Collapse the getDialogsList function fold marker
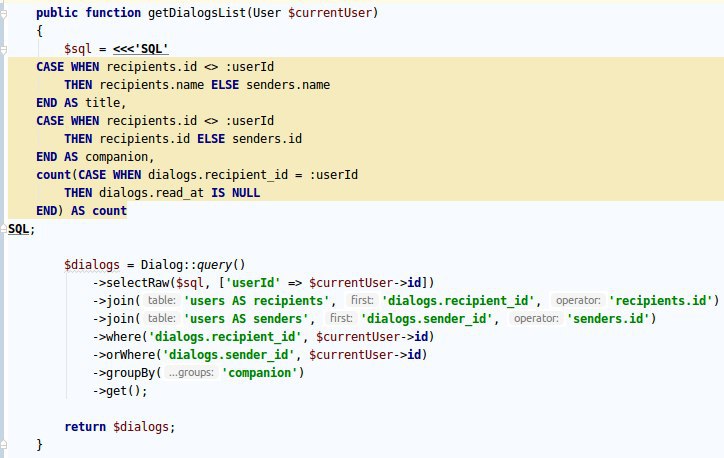724x458 pixels. pyautogui.click(x=3, y=14)
